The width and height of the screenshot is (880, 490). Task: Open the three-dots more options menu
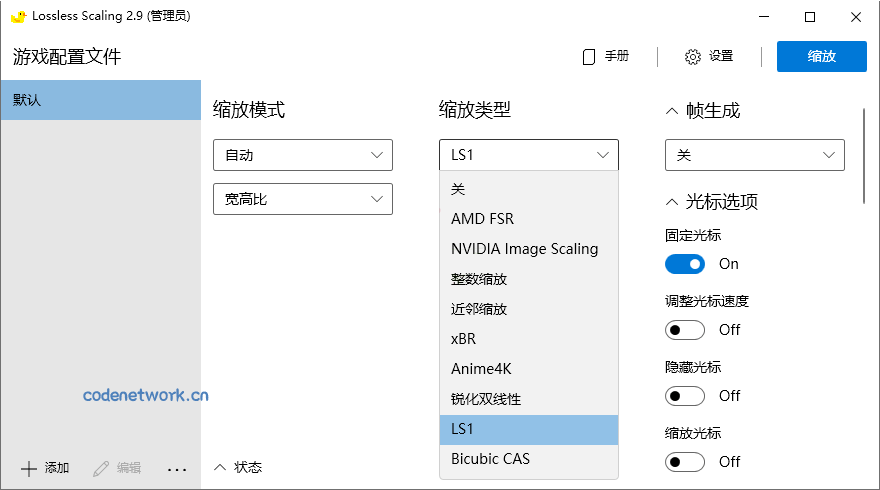click(x=177, y=468)
